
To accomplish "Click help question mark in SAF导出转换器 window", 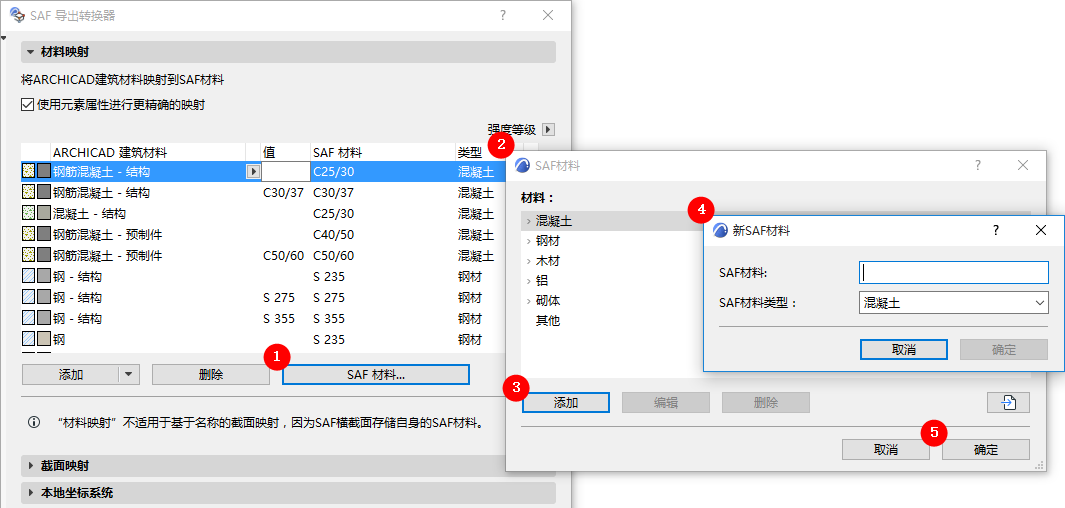I will (503, 15).
